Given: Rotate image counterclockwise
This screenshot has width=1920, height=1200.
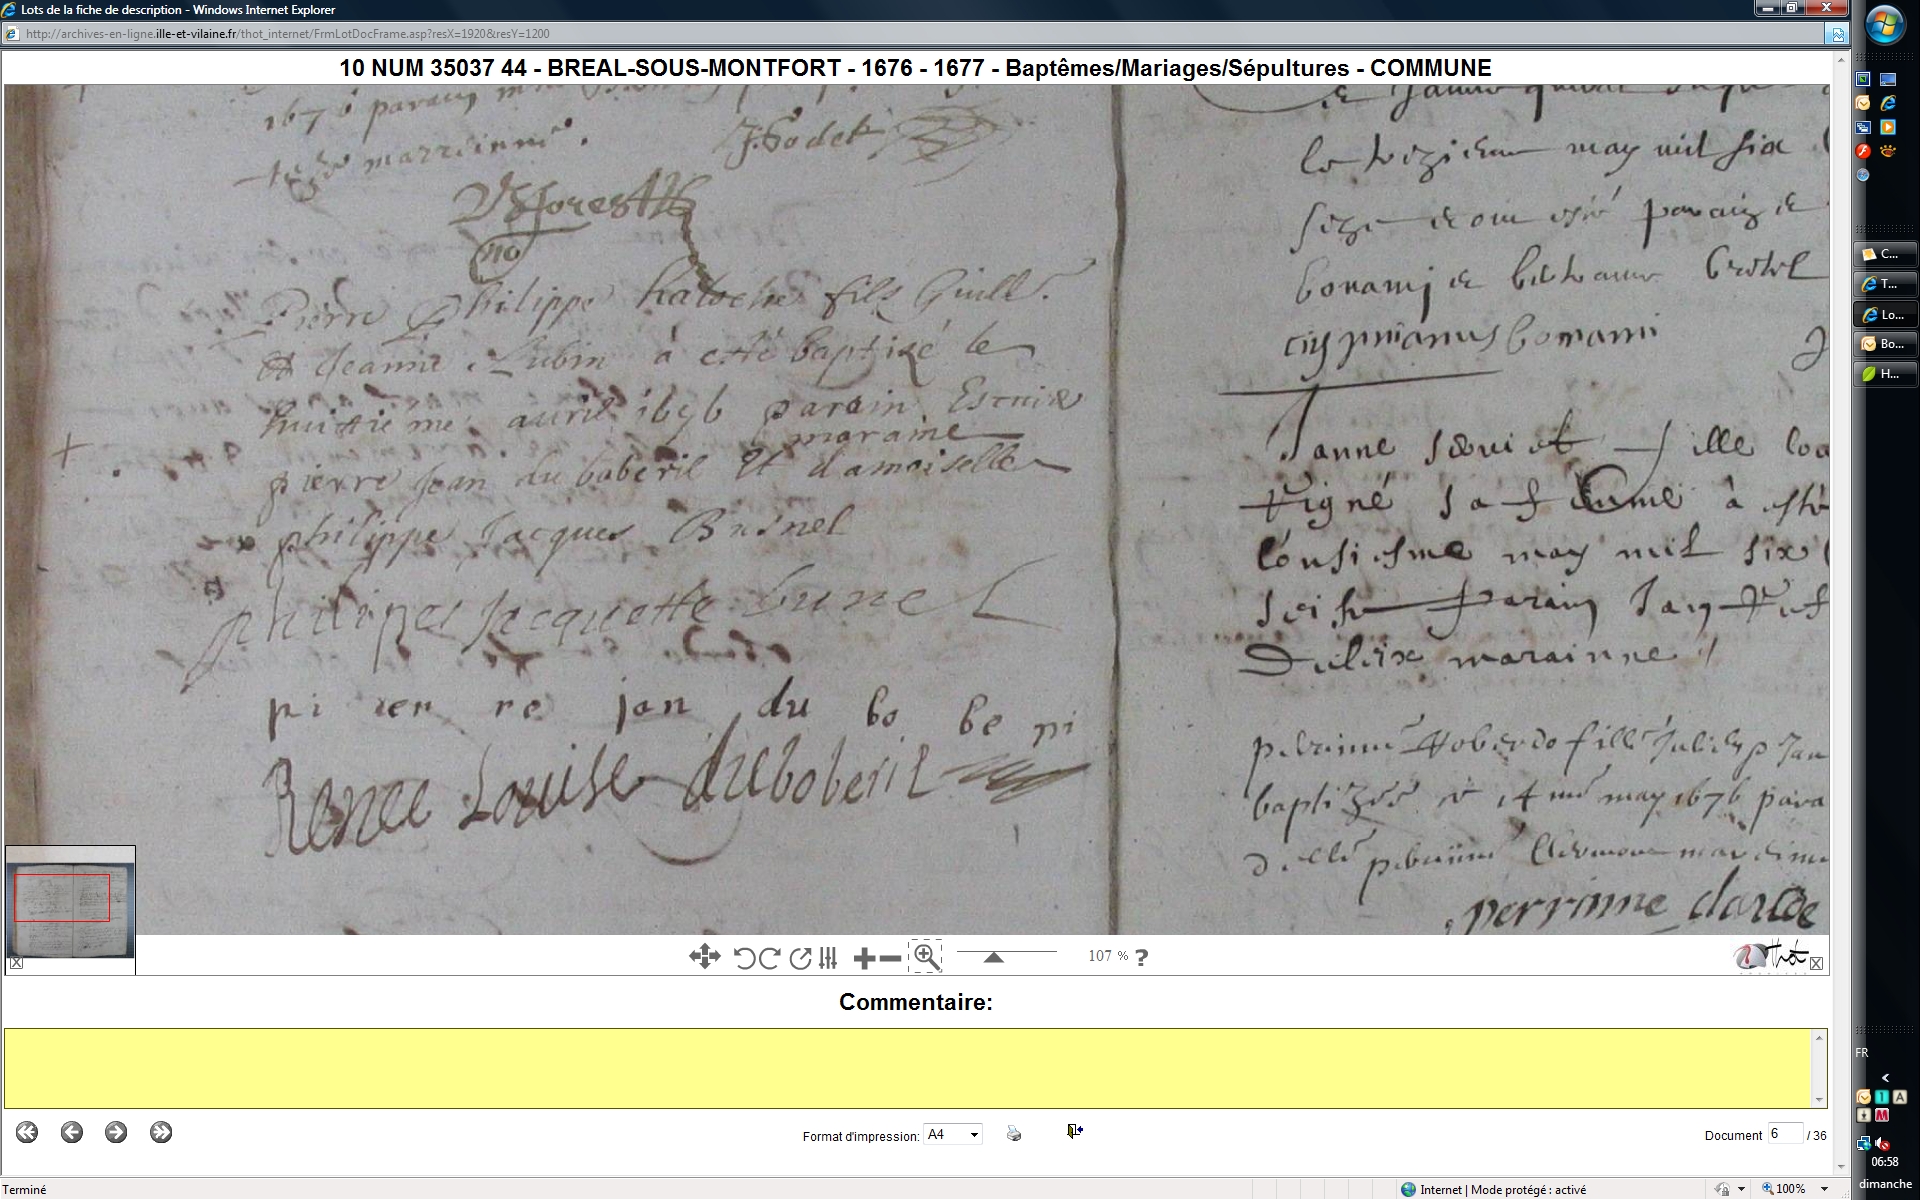Looking at the screenshot, I should (744, 958).
